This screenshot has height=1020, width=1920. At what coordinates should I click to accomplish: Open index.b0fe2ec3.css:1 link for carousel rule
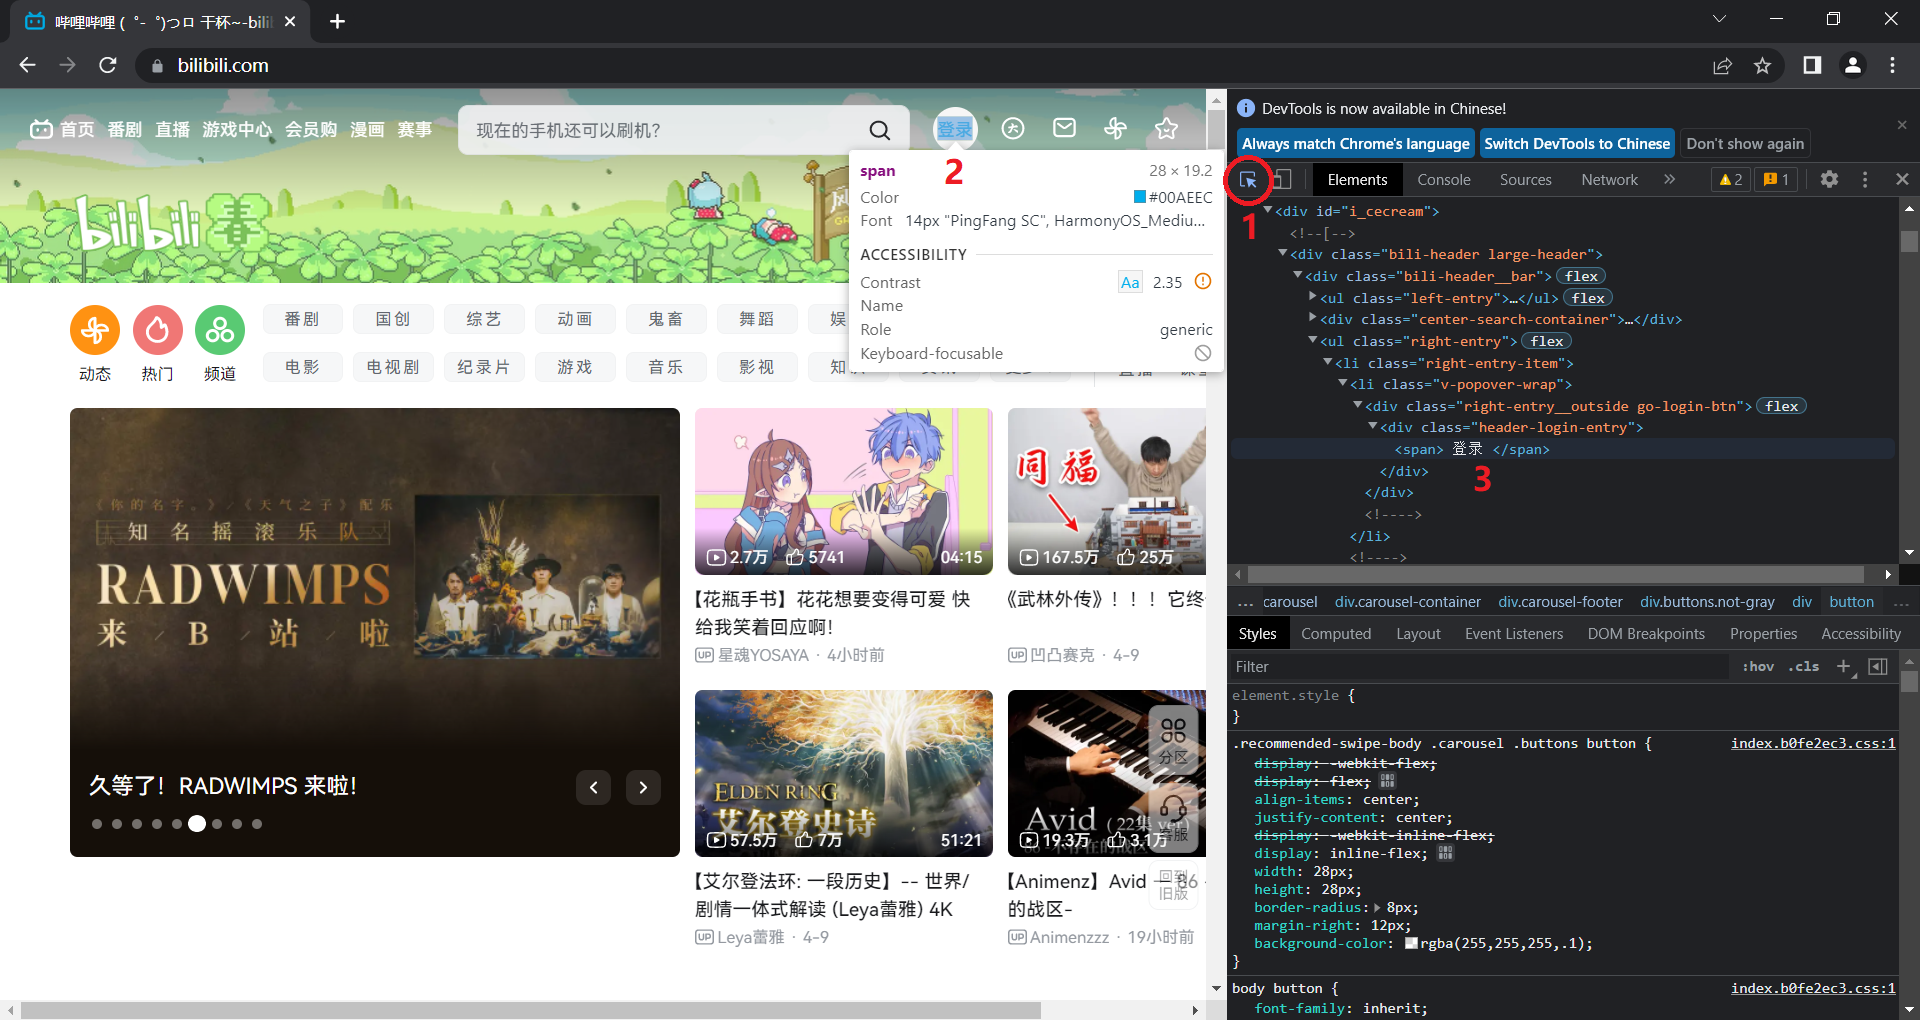[1813, 743]
